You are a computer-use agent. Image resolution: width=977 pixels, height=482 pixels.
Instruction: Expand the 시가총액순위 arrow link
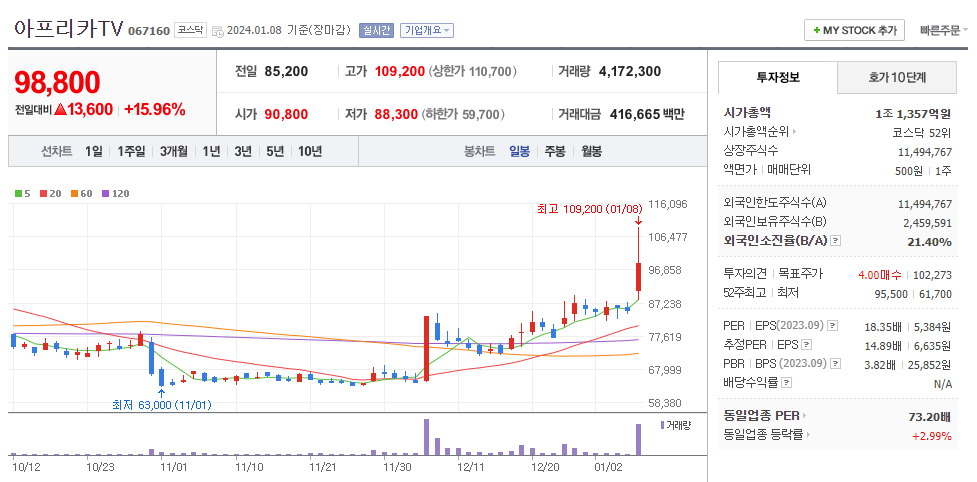[760, 131]
